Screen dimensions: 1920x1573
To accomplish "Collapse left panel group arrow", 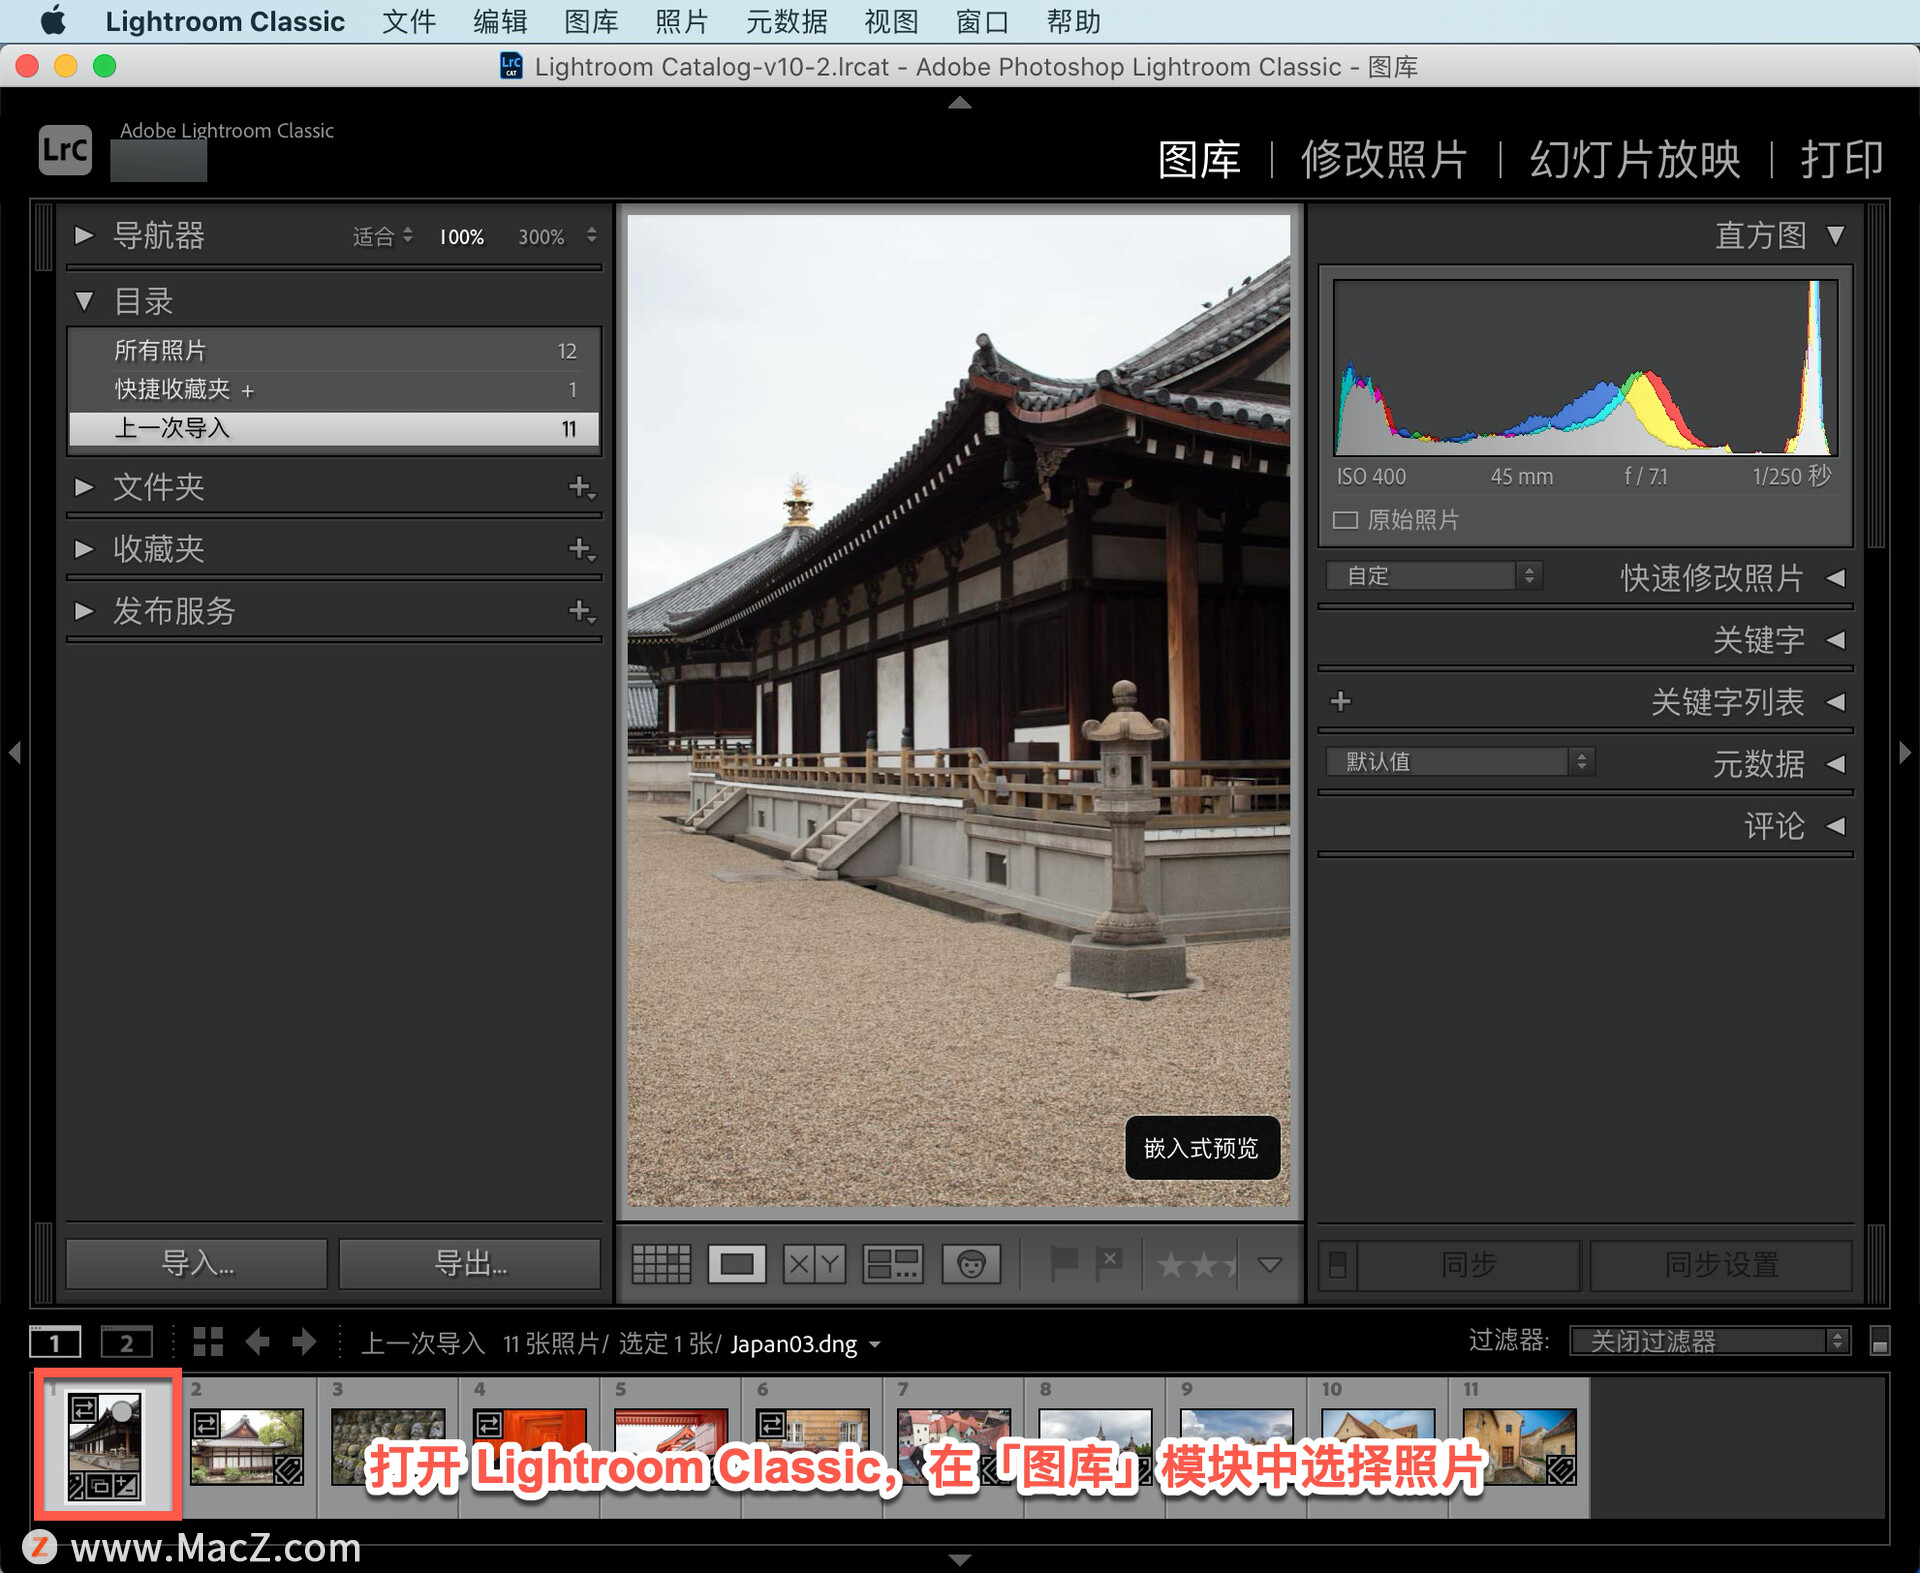I will (x=14, y=752).
